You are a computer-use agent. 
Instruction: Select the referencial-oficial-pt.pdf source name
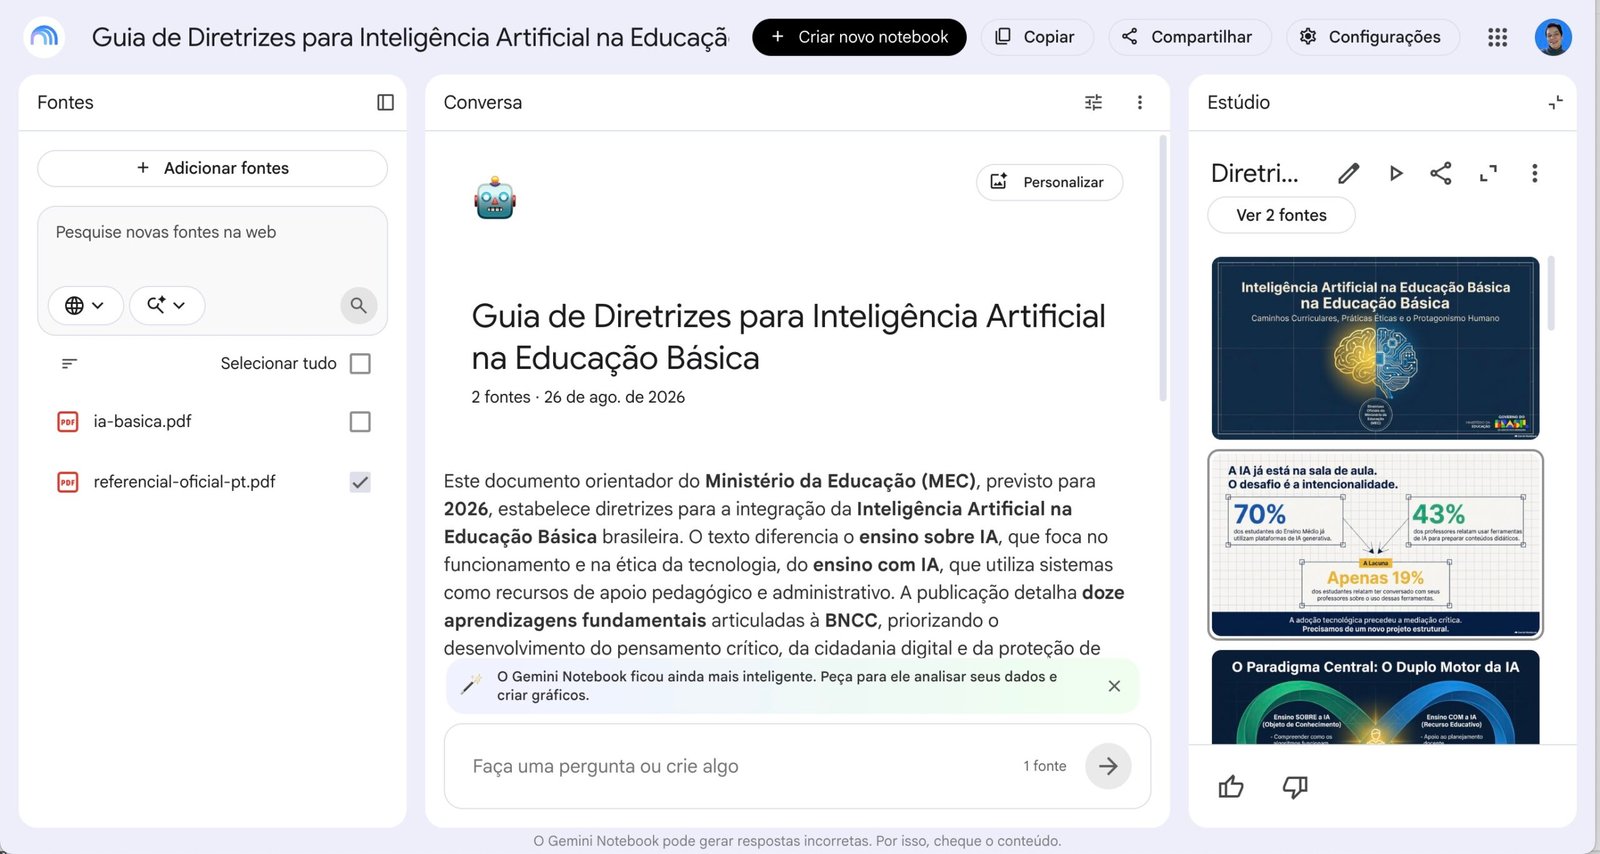[x=184, y=482]
